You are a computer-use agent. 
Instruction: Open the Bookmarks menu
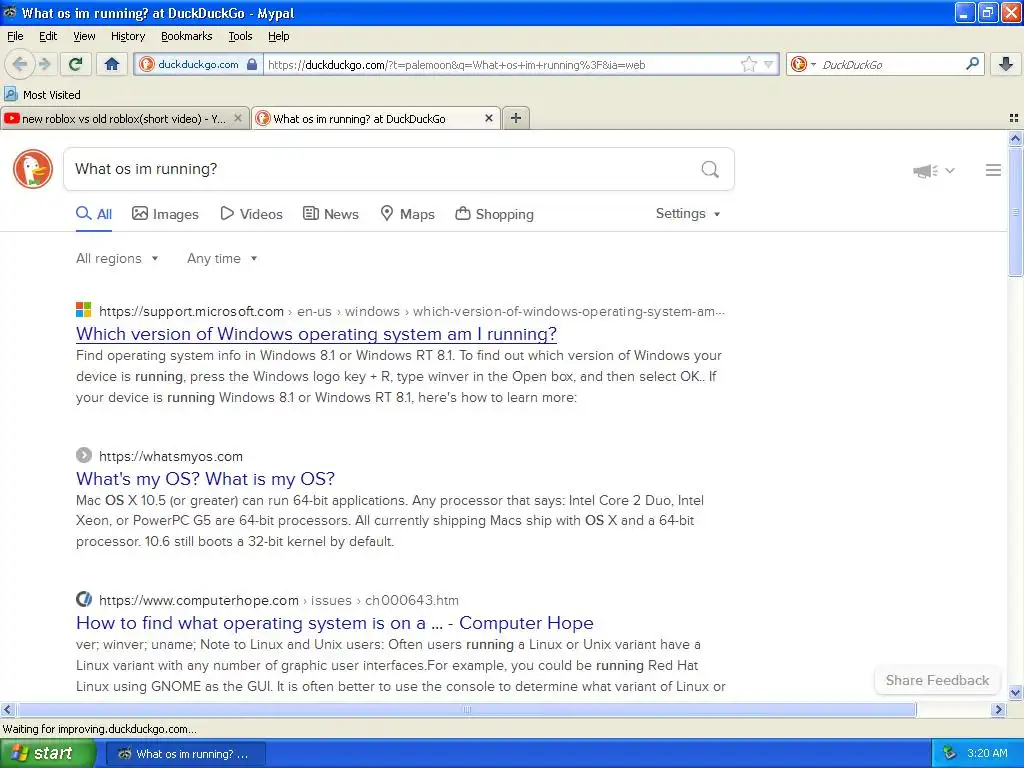click(186, 36)
